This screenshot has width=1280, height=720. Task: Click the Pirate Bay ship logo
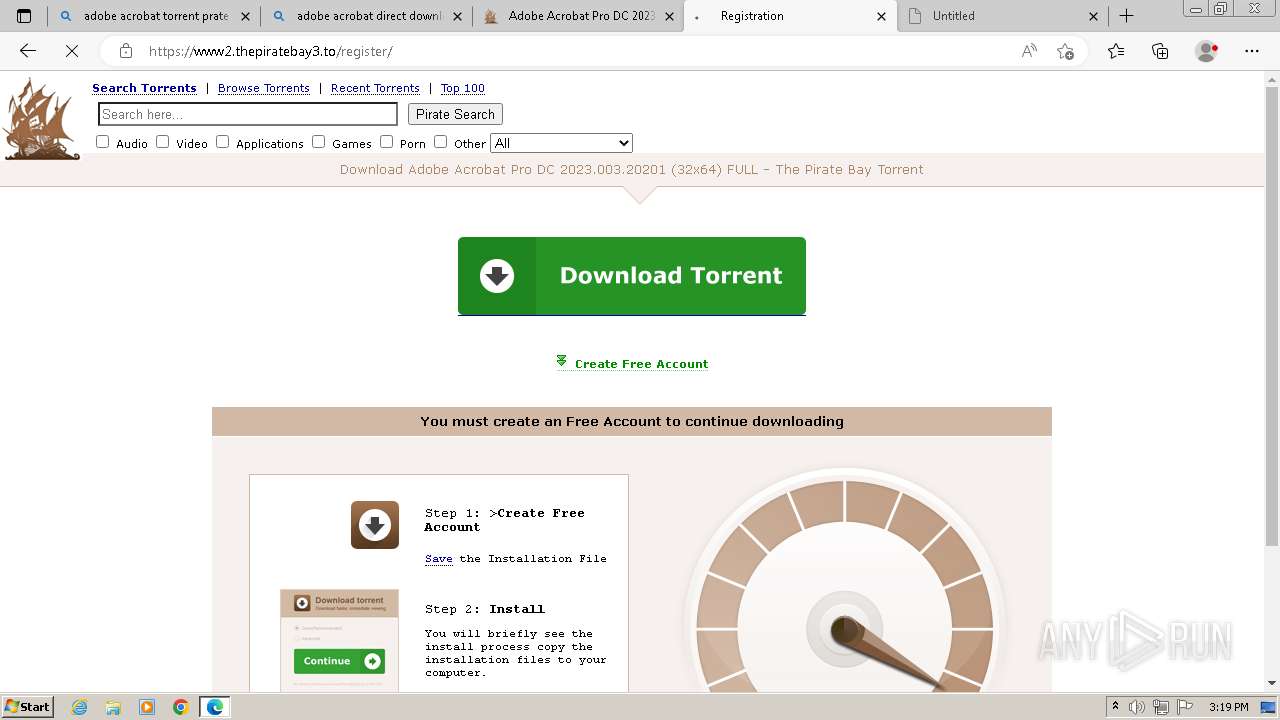coord(41,119)
